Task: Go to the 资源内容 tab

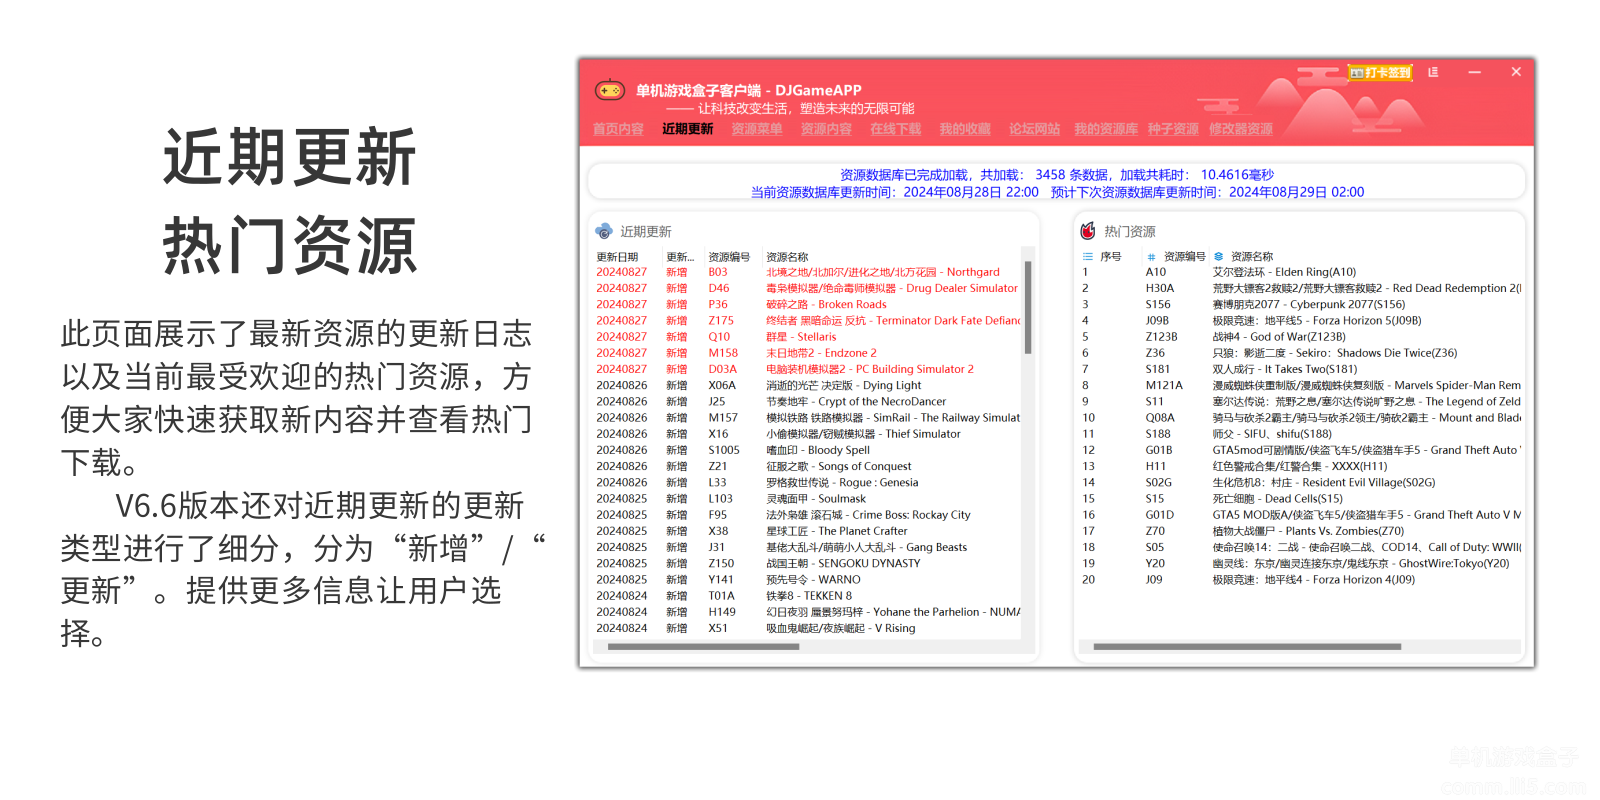Action: point(826,129)
